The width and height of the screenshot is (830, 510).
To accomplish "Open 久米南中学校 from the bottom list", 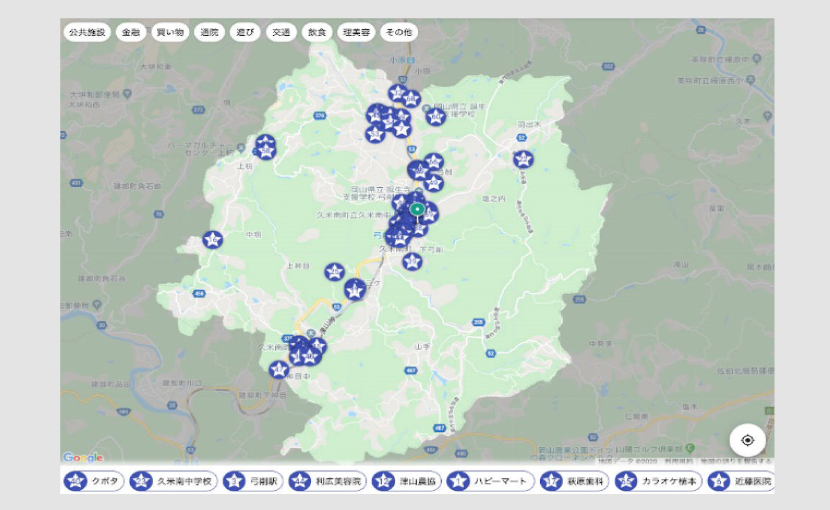I will 173,481.
